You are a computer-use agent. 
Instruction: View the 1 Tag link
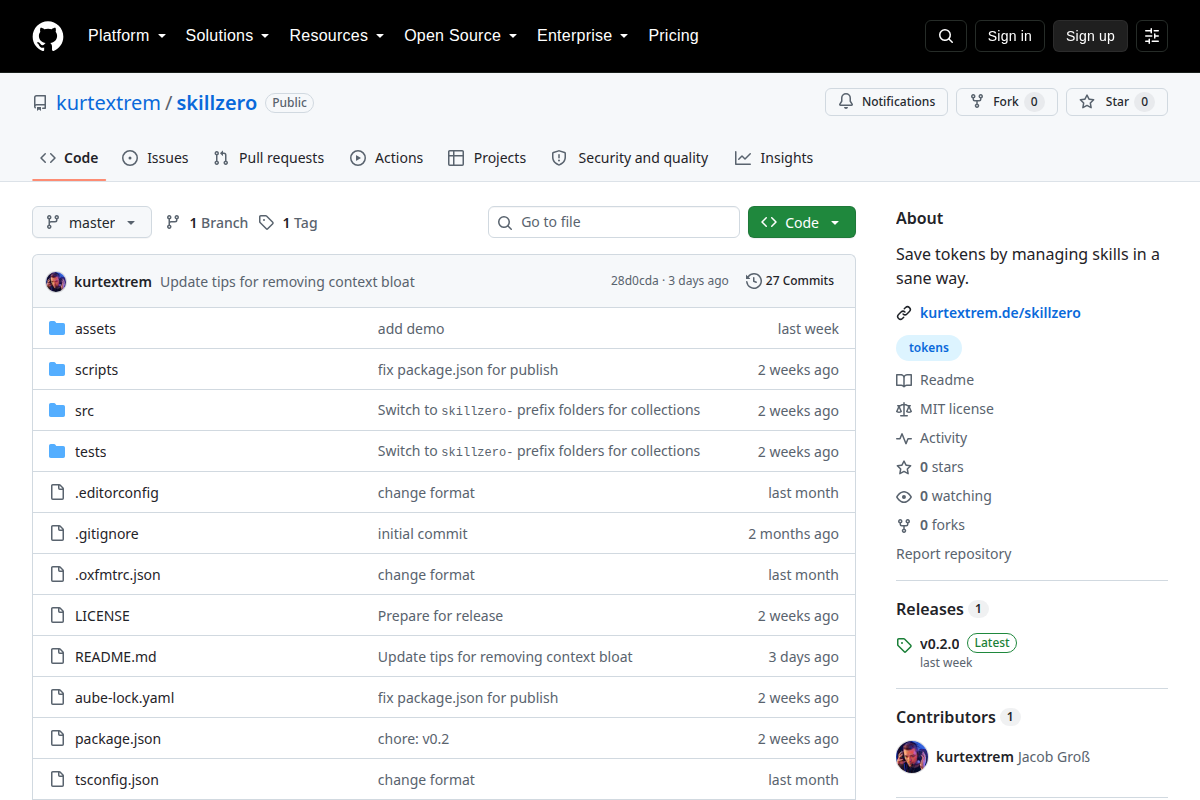point(288,223)
